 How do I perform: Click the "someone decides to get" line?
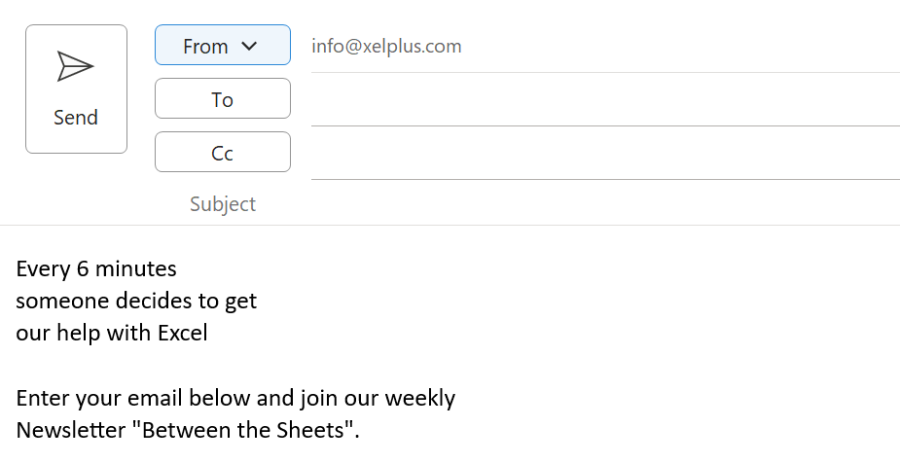136,301
